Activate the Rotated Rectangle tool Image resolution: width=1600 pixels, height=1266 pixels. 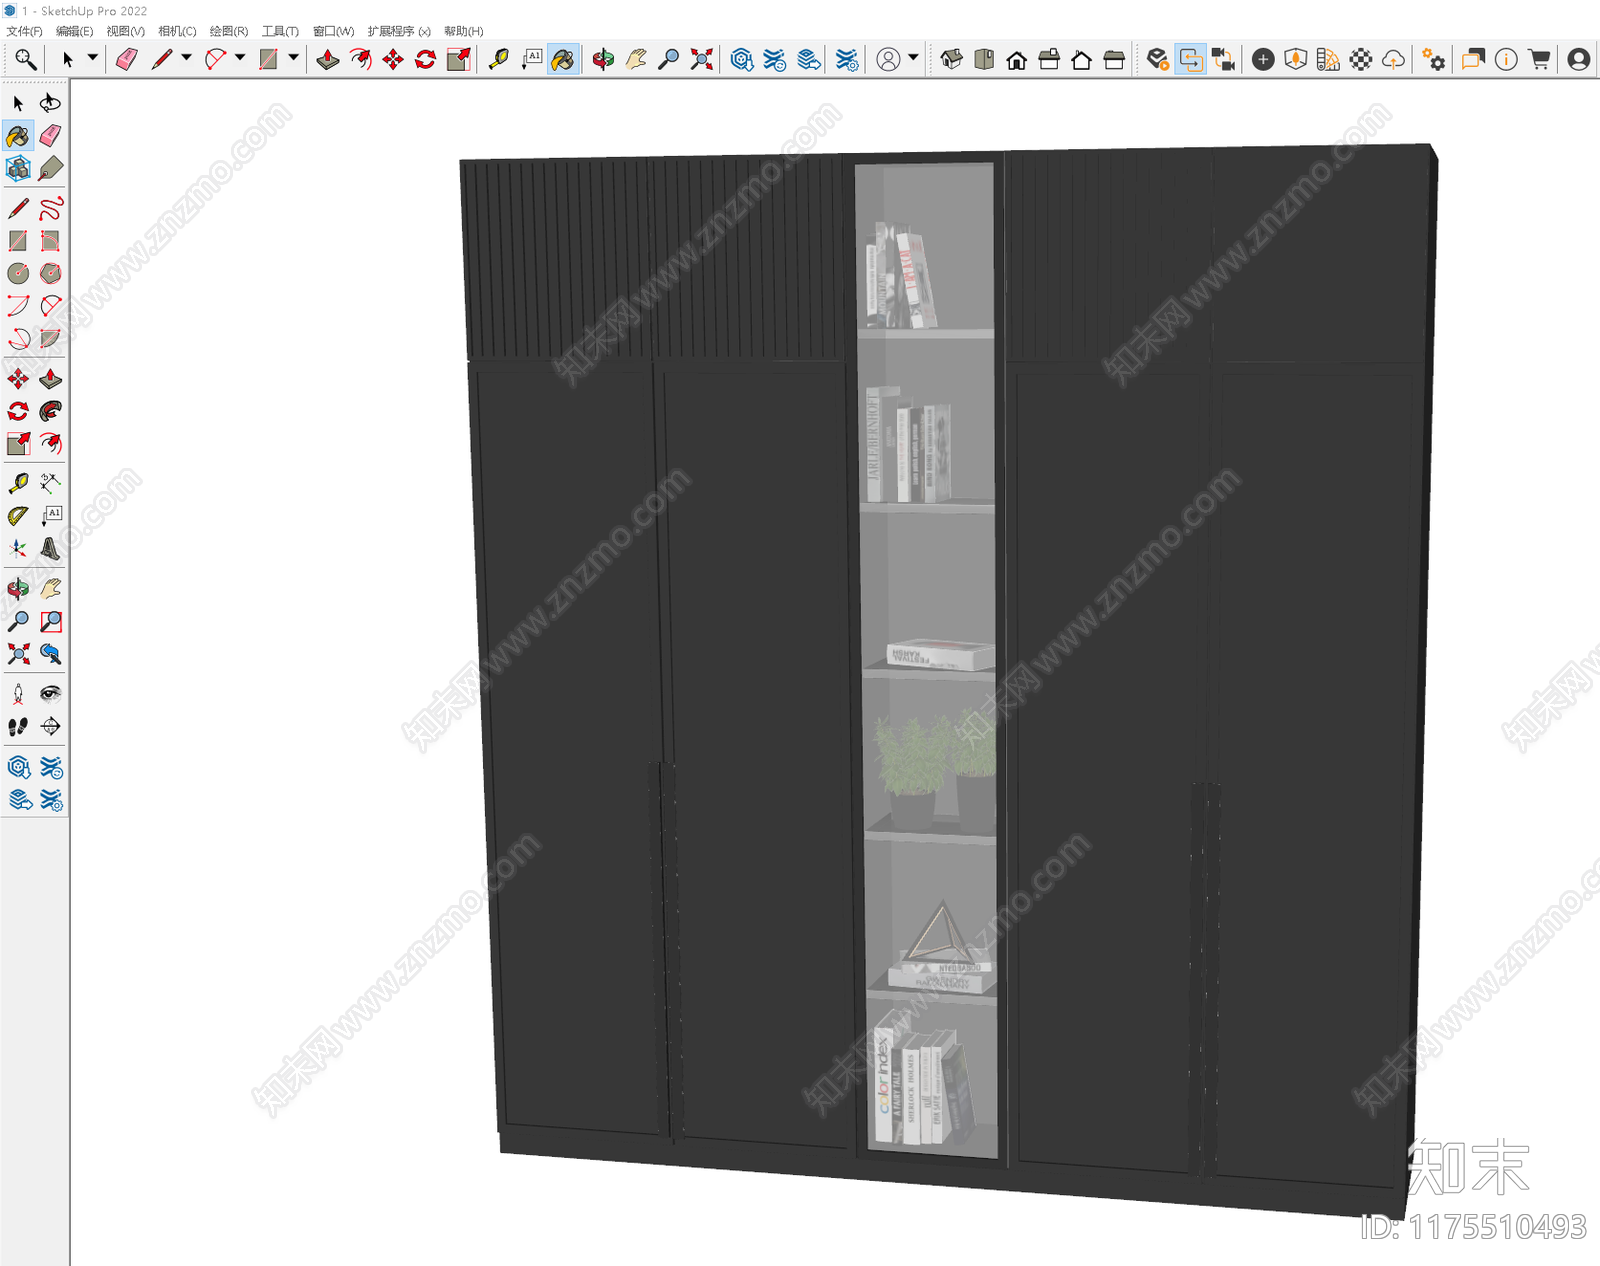[x=50, y=241]
